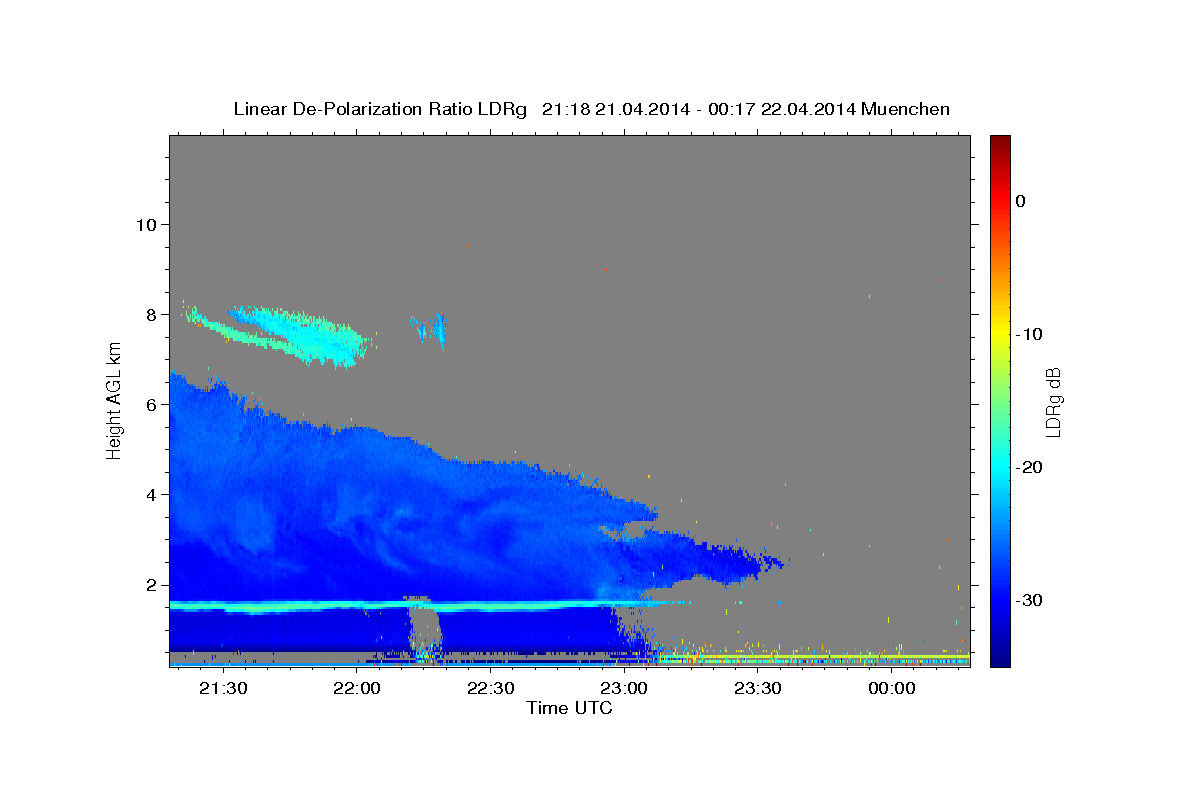Screen dimensions: 1200x800
Task: Click the height tick label 8
Action: pyautogui.click(x=153, y=314)
